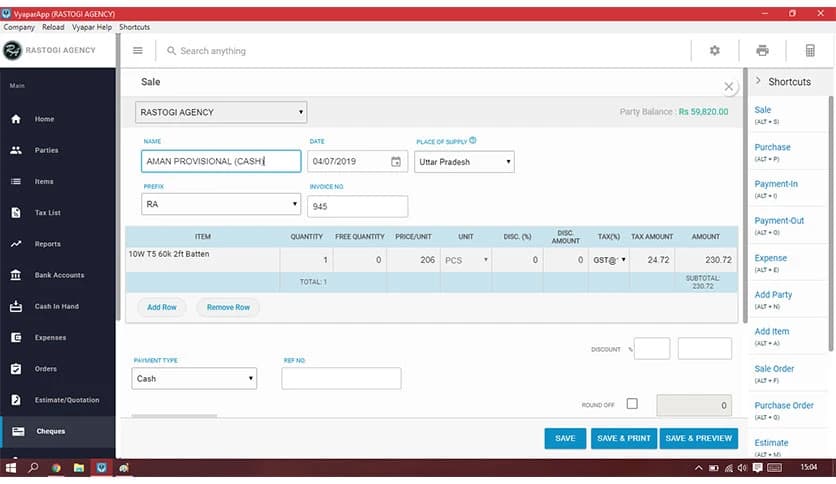This screenshot has height=484, width=836.
Task: Click the Bank Accounts building icon
Action: [16, 275]
